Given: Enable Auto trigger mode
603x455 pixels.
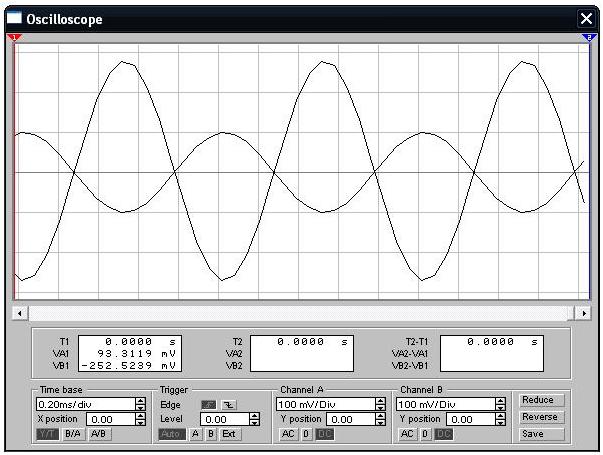Looking at the screenshot, I should point(171,434).
